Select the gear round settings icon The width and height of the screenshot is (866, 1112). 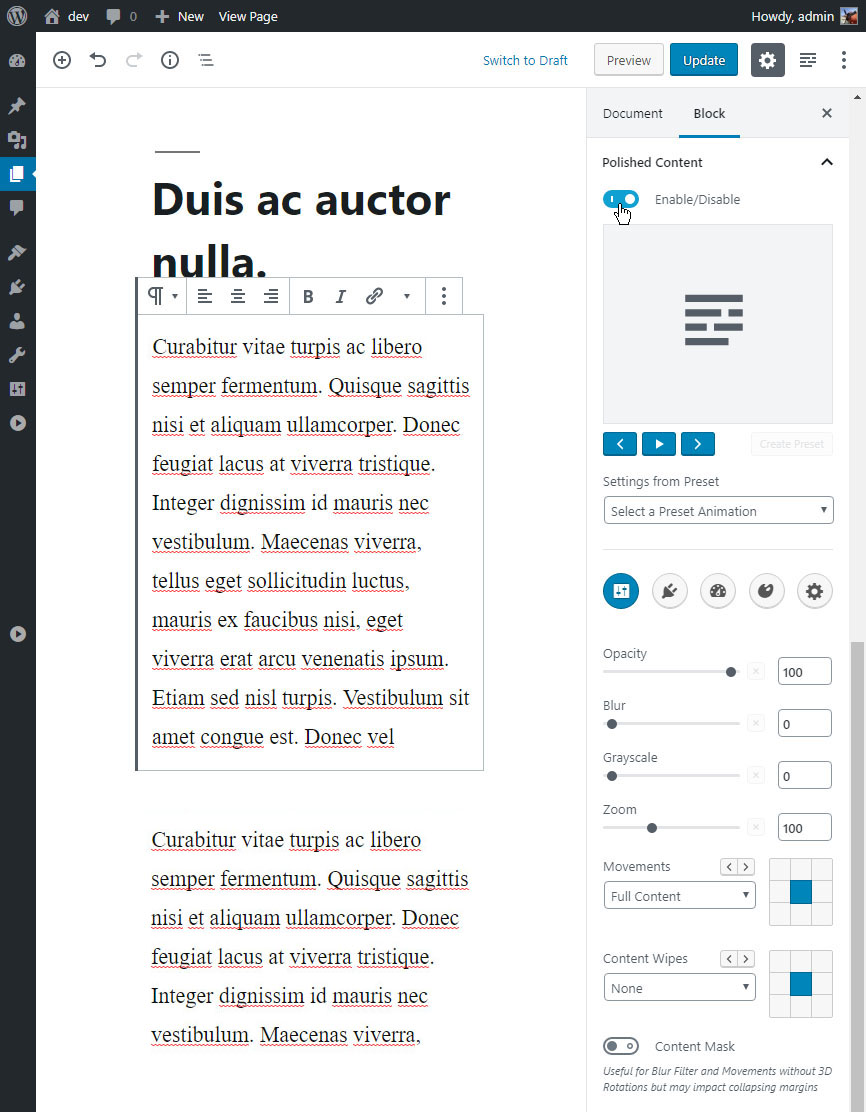coord(814,591)
